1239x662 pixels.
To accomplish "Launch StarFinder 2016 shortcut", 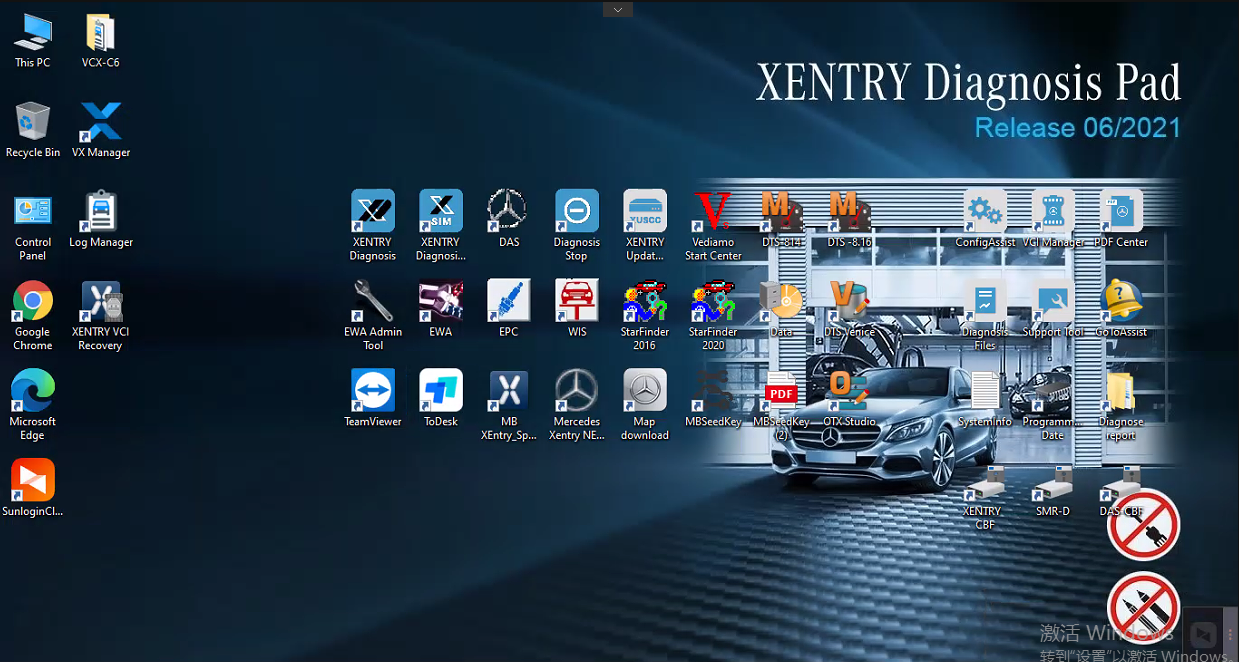I will [x=644, y=301].
